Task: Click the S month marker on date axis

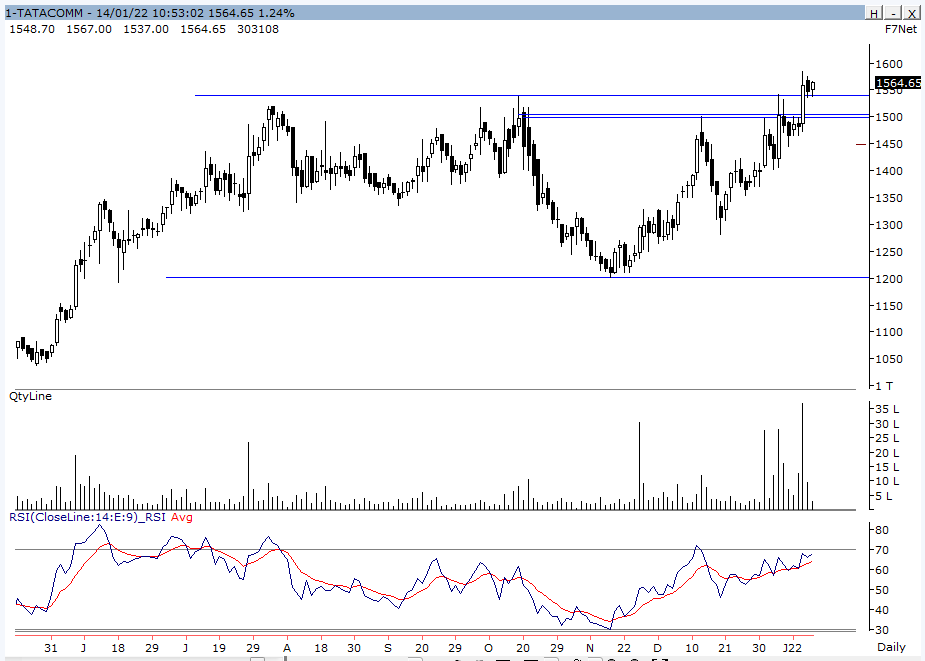Action: click(388, 647)
